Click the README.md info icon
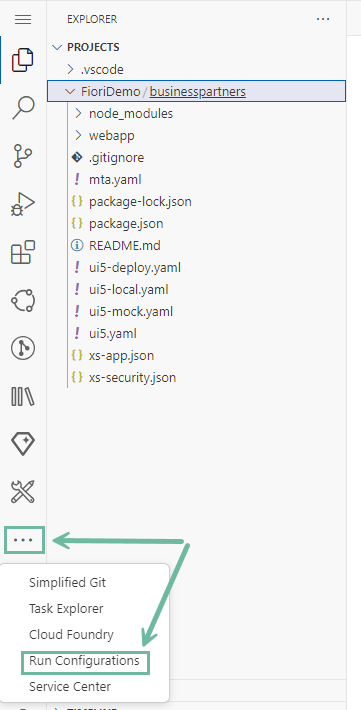This screenshot has width=361, height=710. pyautogui.click(x=77, y=245)
